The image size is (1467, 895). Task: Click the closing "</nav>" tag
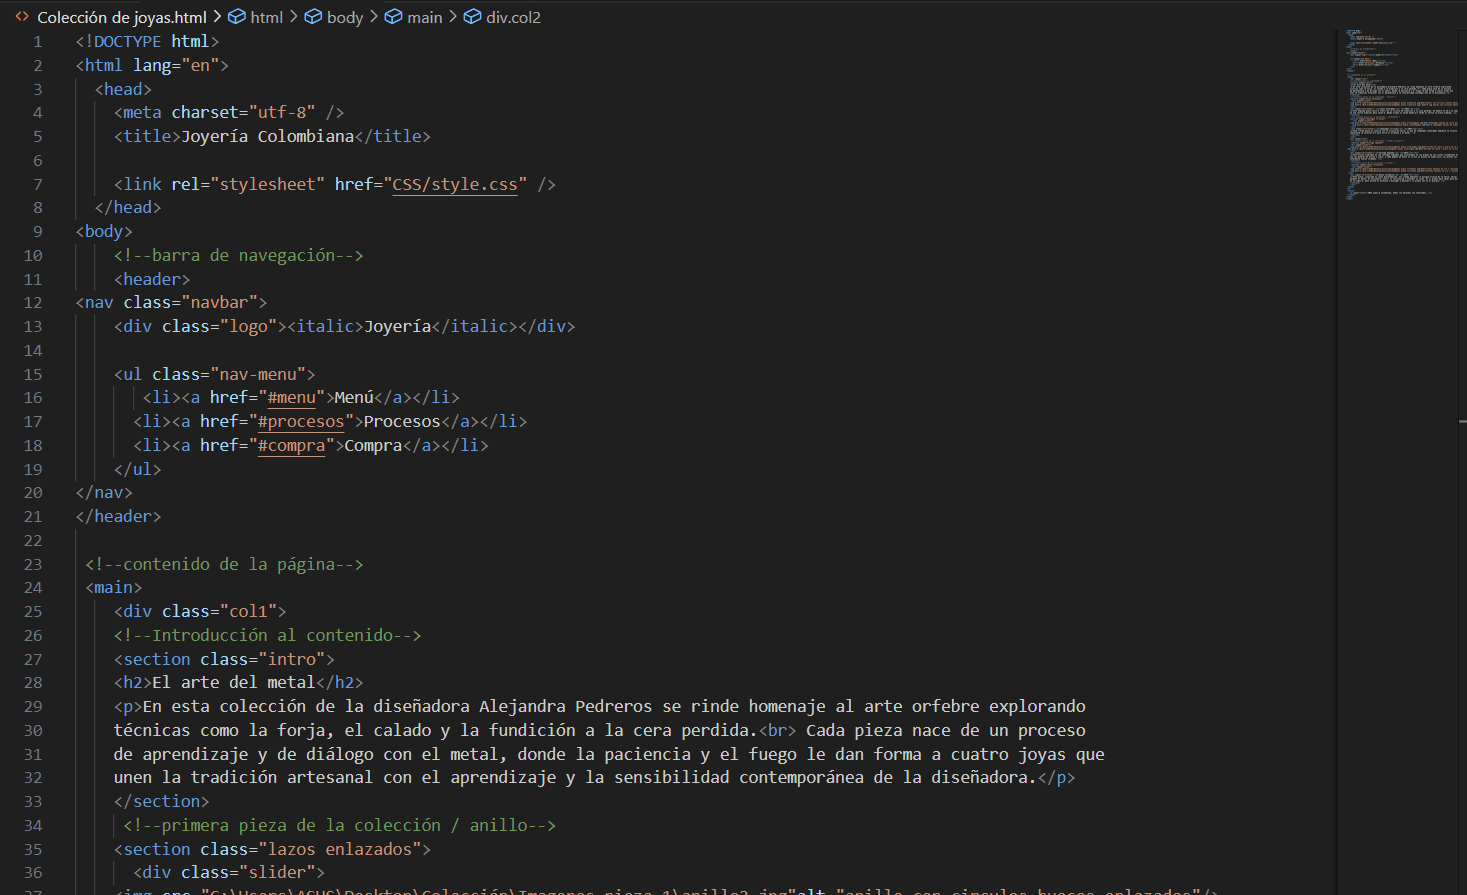coord(104,492)
